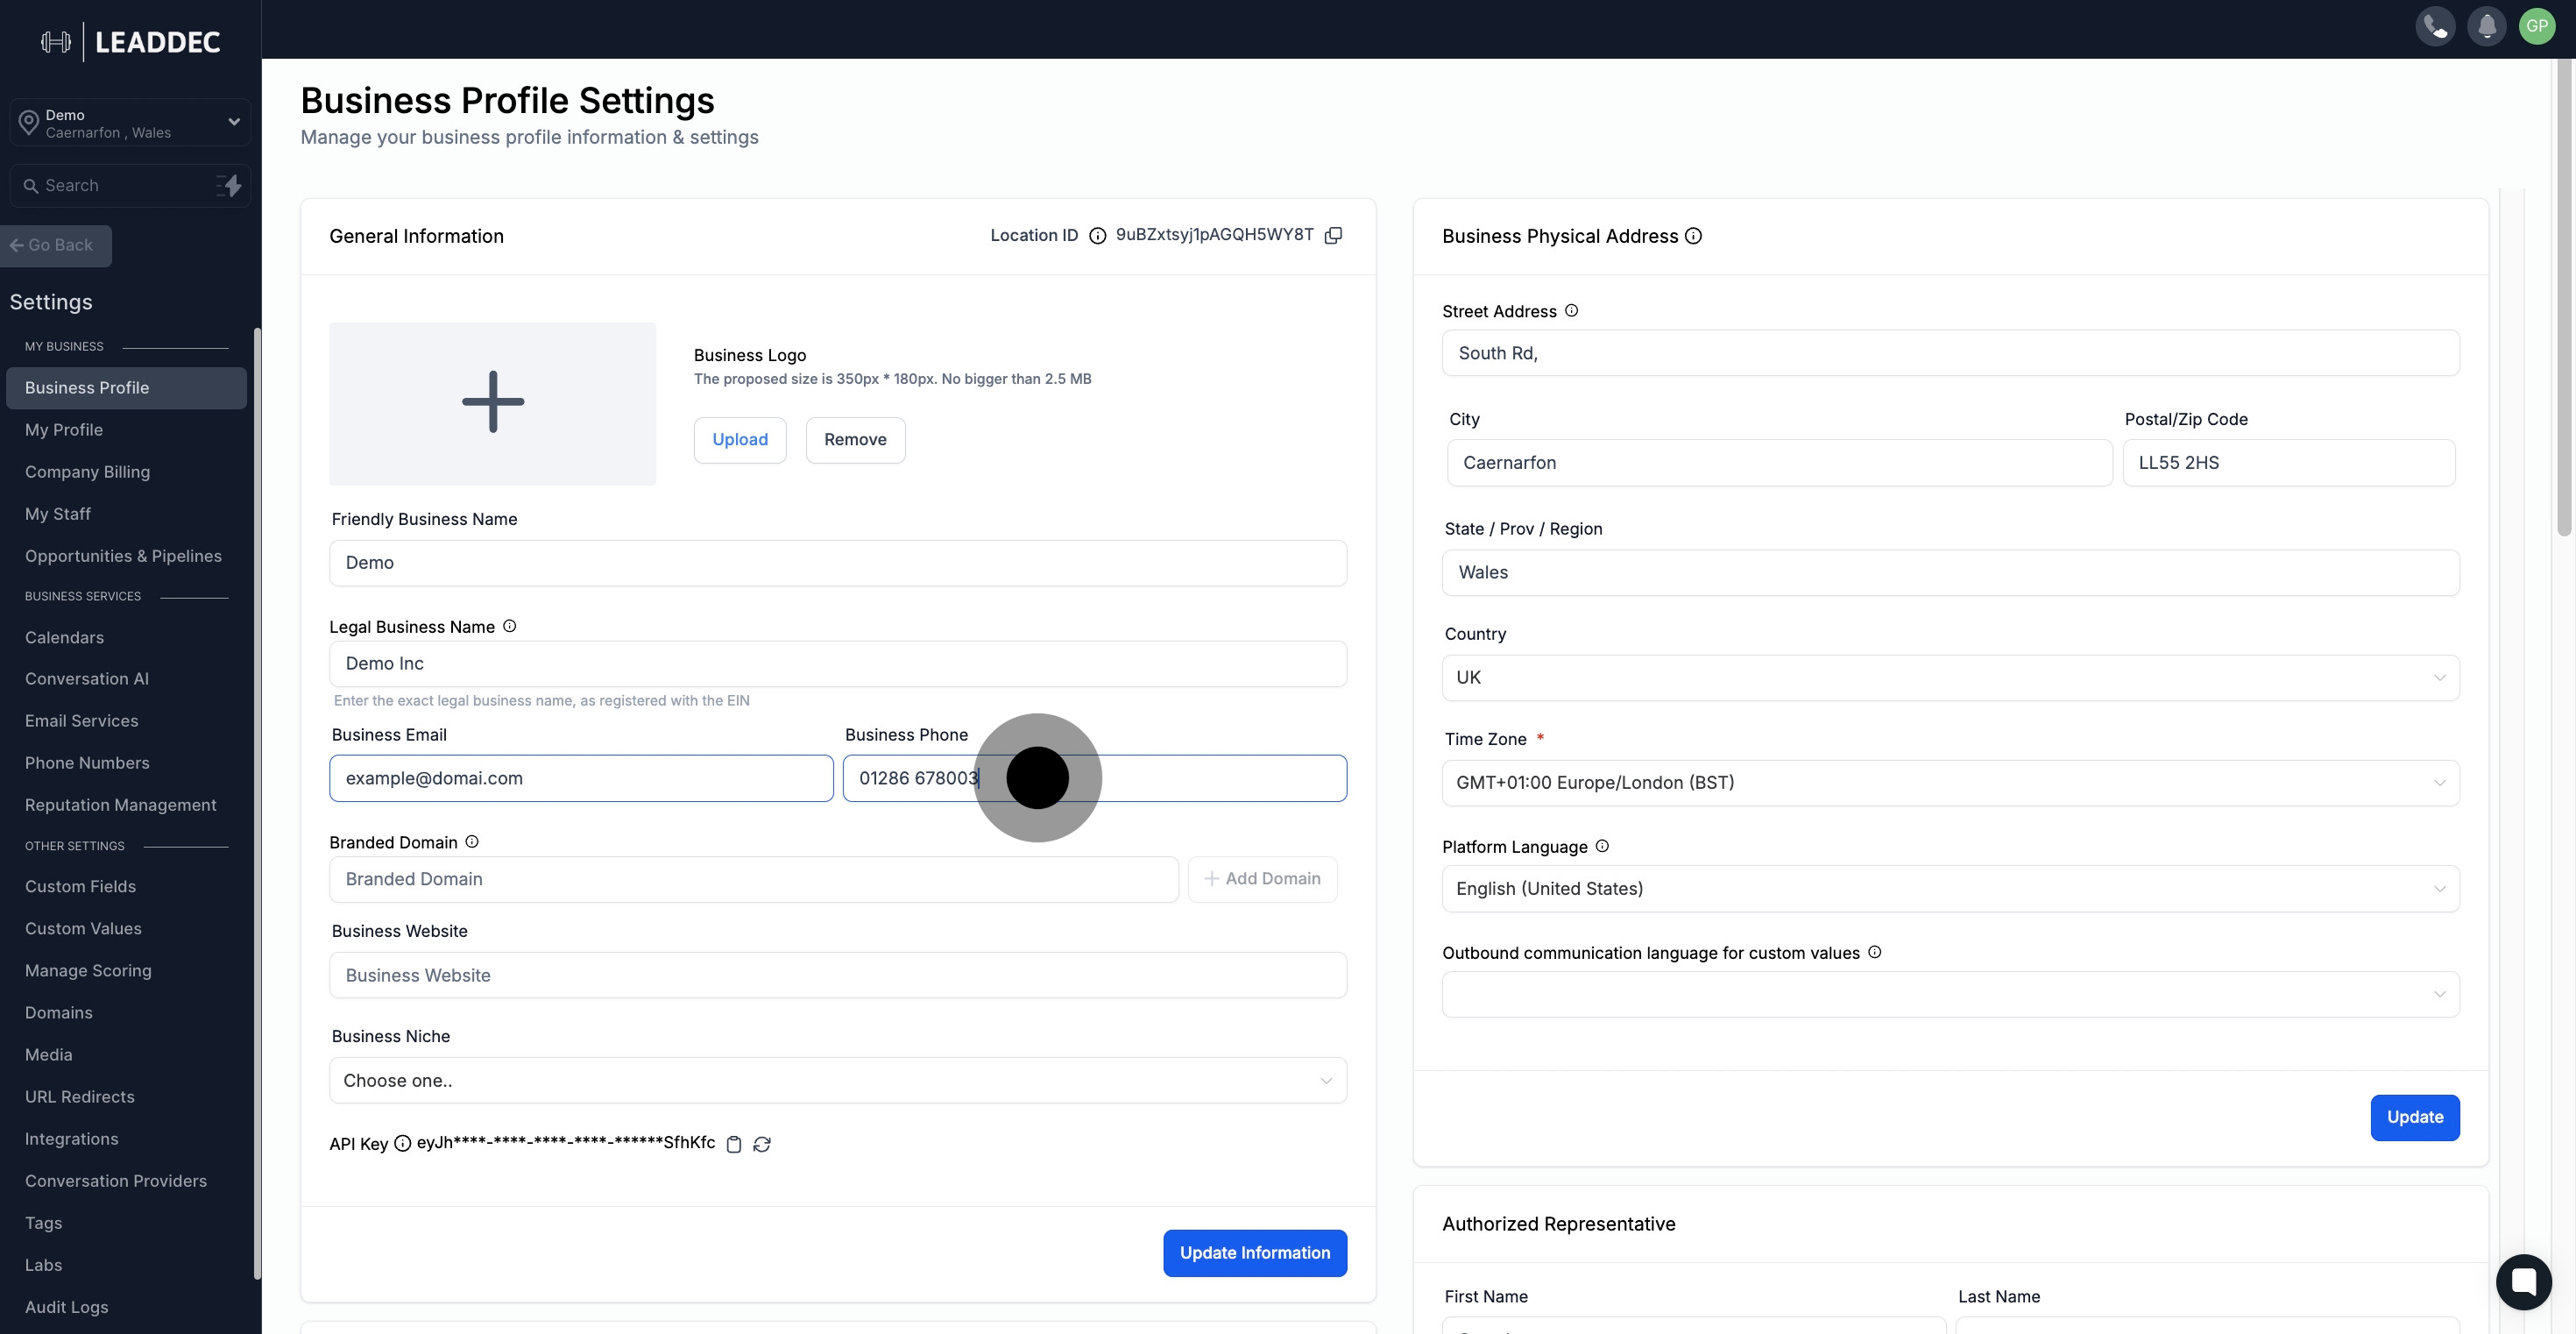Image resolution: width=2576 pixels, height=1334 pixels.
Task: Open the Outbound communication language dropdown
Action: coord(1950,994)
